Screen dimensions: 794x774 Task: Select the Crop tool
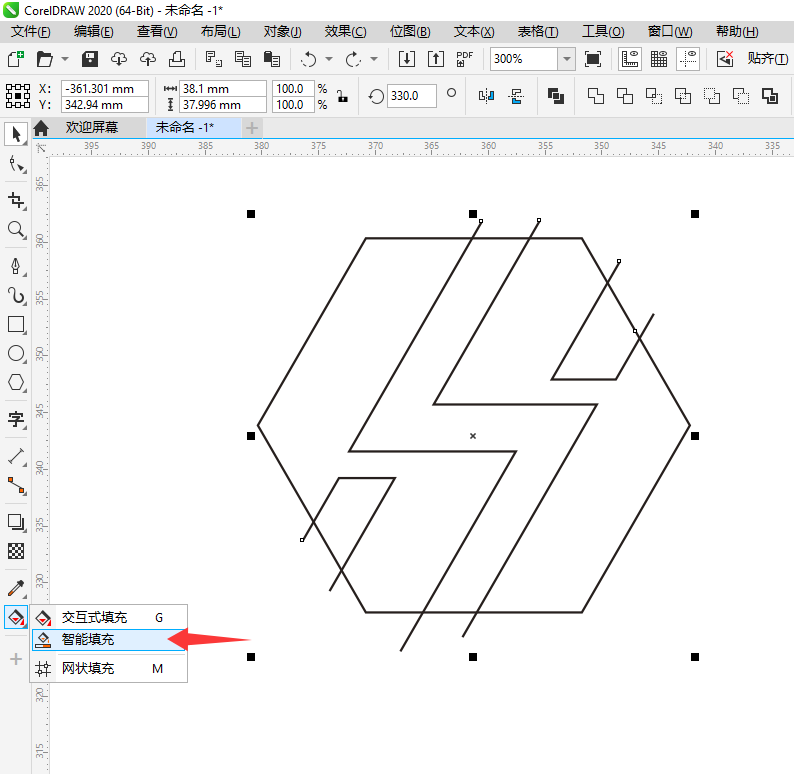(x=16, y=200)
